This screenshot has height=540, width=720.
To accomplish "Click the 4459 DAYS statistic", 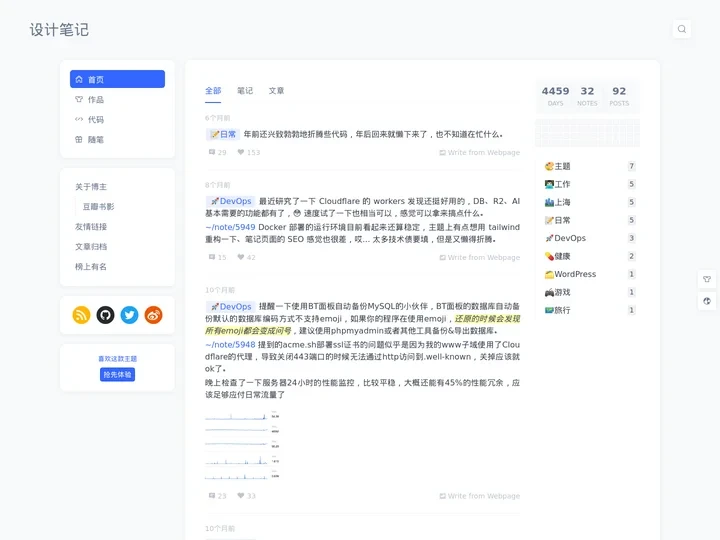I will pos(555,96).
